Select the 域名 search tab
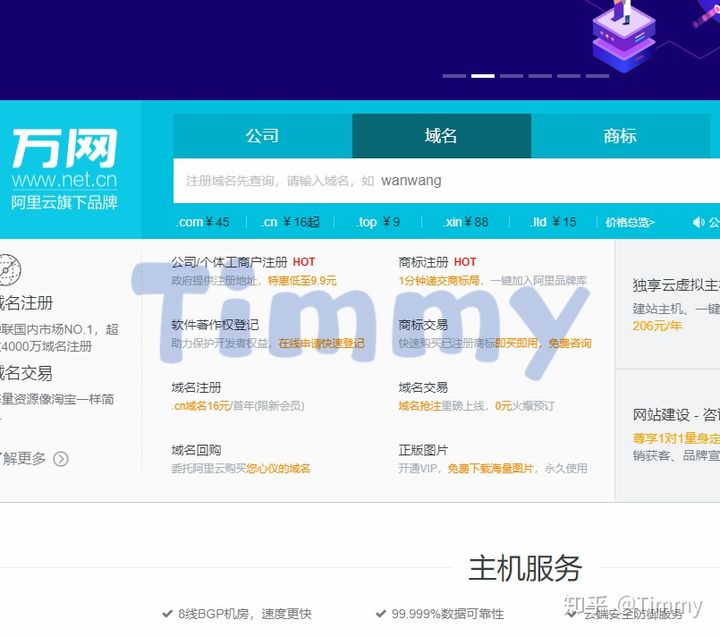 click(441, 136)
